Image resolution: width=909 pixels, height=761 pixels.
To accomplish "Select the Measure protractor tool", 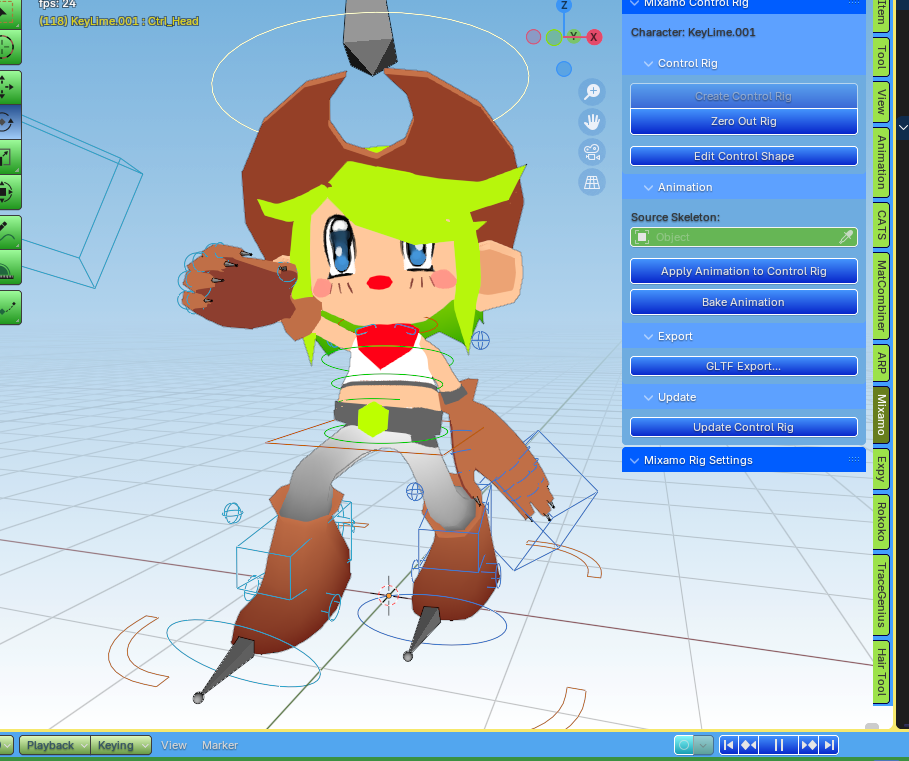I will pyautogui.click(x=8, y=269).
